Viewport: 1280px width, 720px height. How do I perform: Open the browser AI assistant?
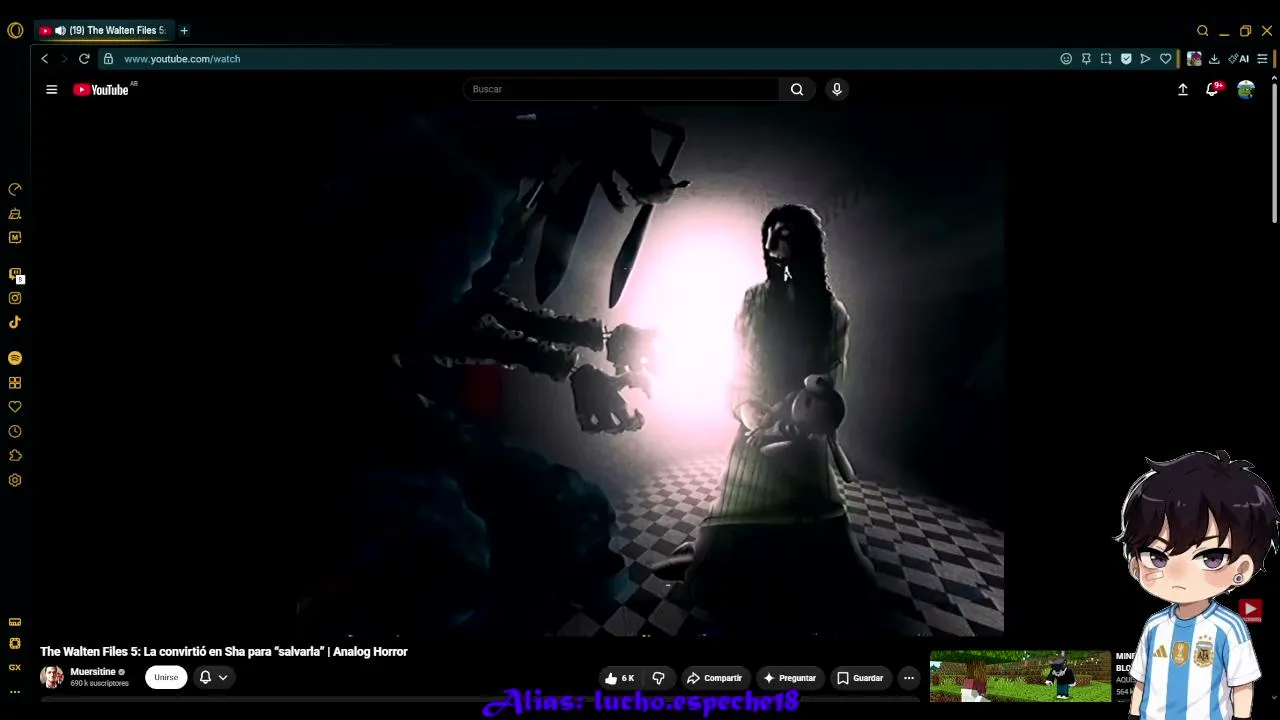[x=1239, y=59]
